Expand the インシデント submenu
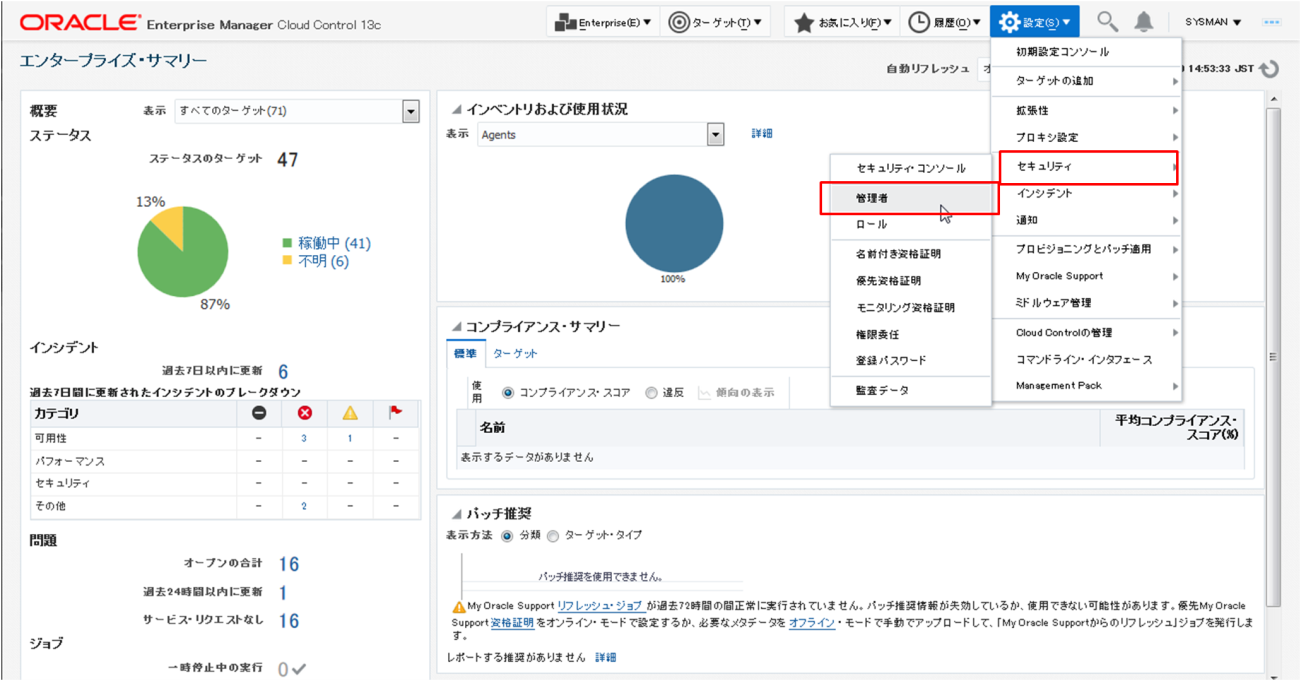The width and height of the screenshot is (1301, 681). coord(1086,193)
